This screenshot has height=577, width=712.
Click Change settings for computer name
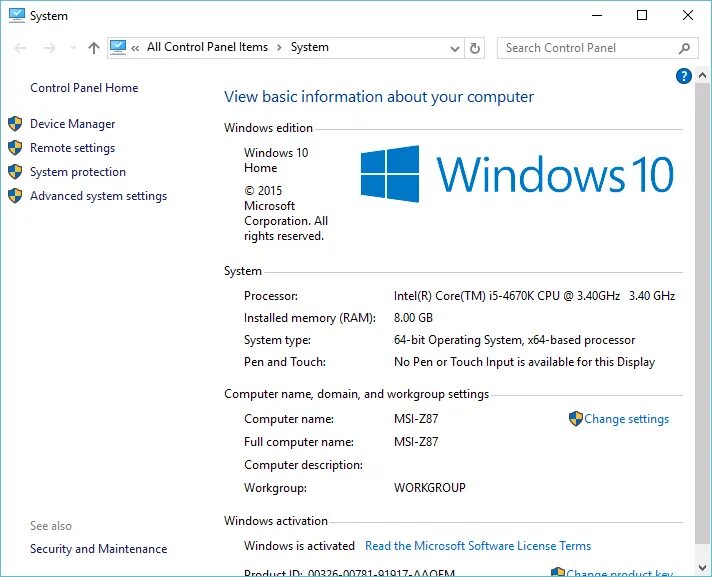tap(626, 419)
